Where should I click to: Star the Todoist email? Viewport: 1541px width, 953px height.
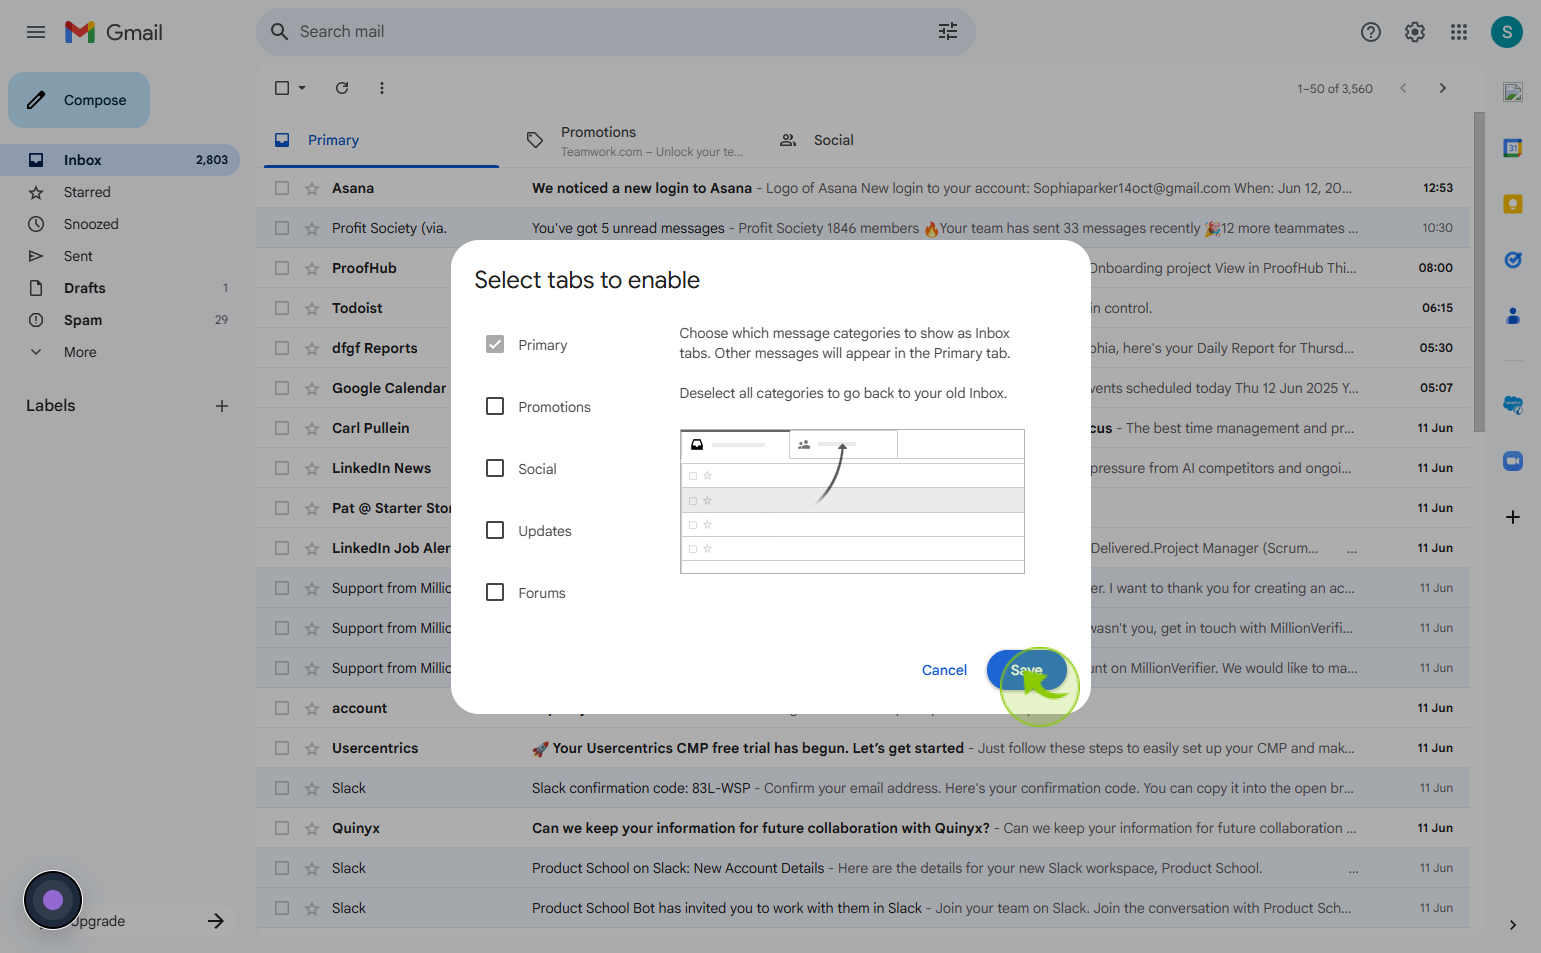(x=312, y=308)
